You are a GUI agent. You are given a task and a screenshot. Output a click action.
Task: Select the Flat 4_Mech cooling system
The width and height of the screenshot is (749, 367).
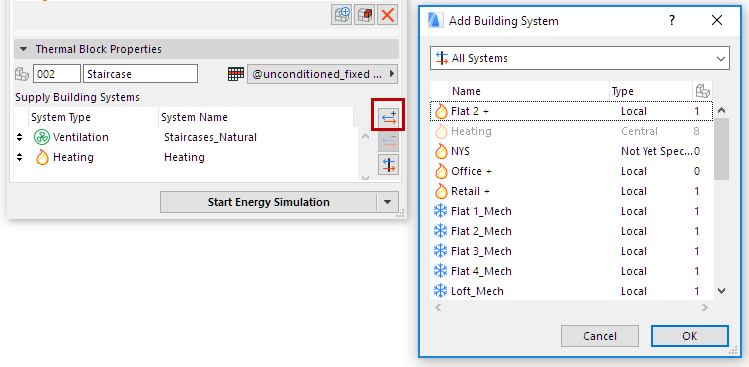pos(571,271)
